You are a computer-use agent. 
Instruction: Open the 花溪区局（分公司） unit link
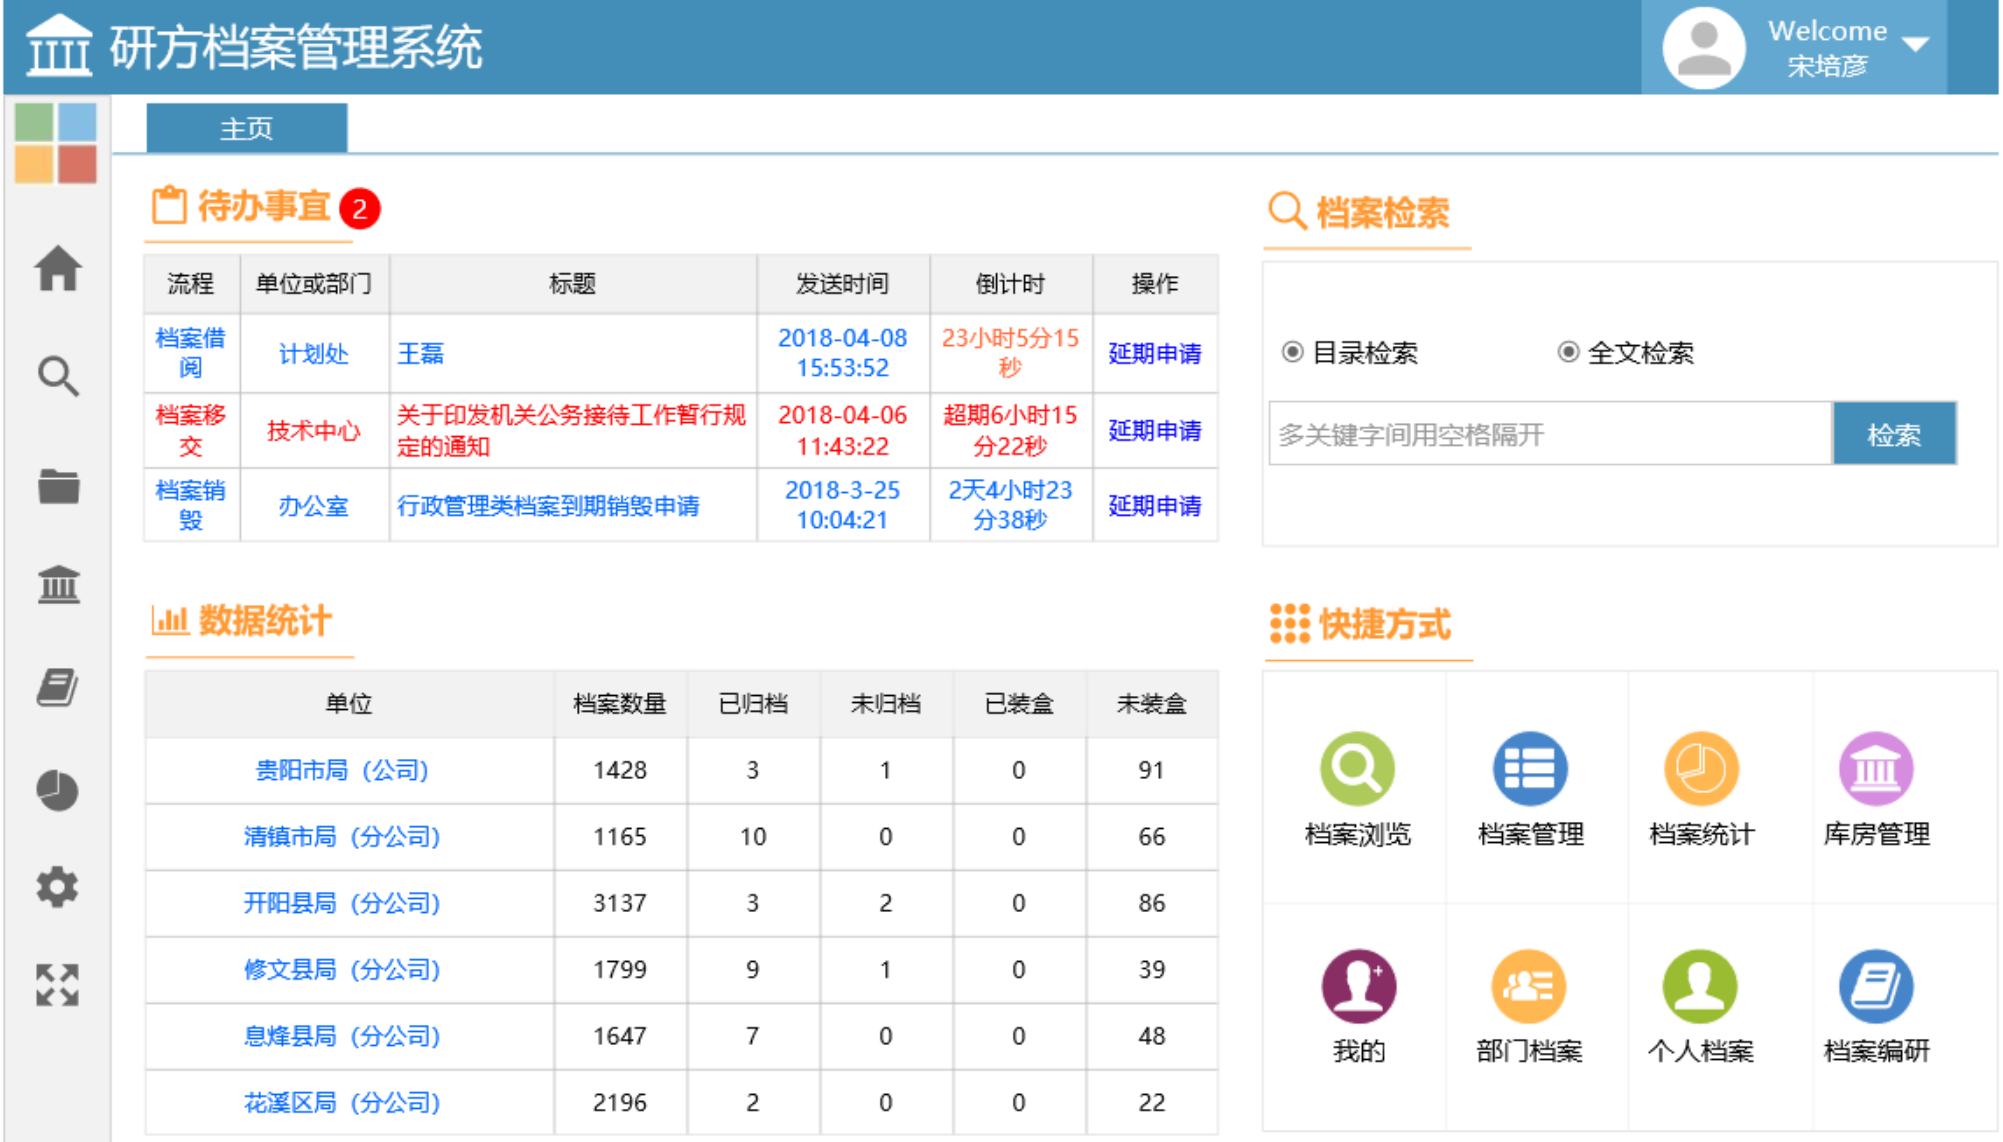pos(342,1102)
